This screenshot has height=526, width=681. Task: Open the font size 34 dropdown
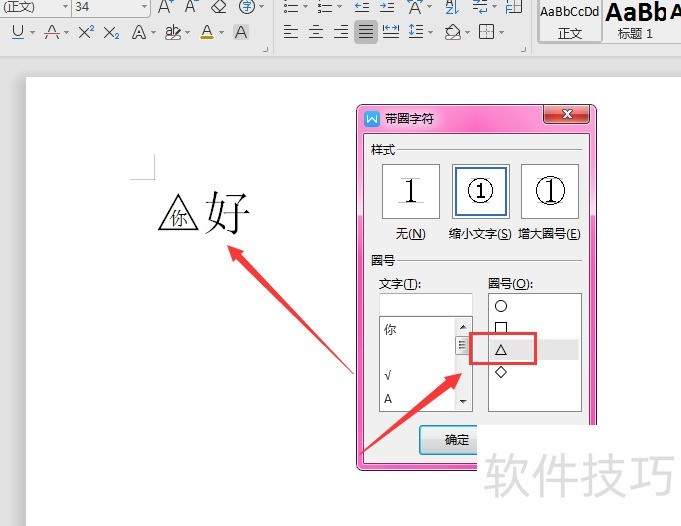point(144,7)
